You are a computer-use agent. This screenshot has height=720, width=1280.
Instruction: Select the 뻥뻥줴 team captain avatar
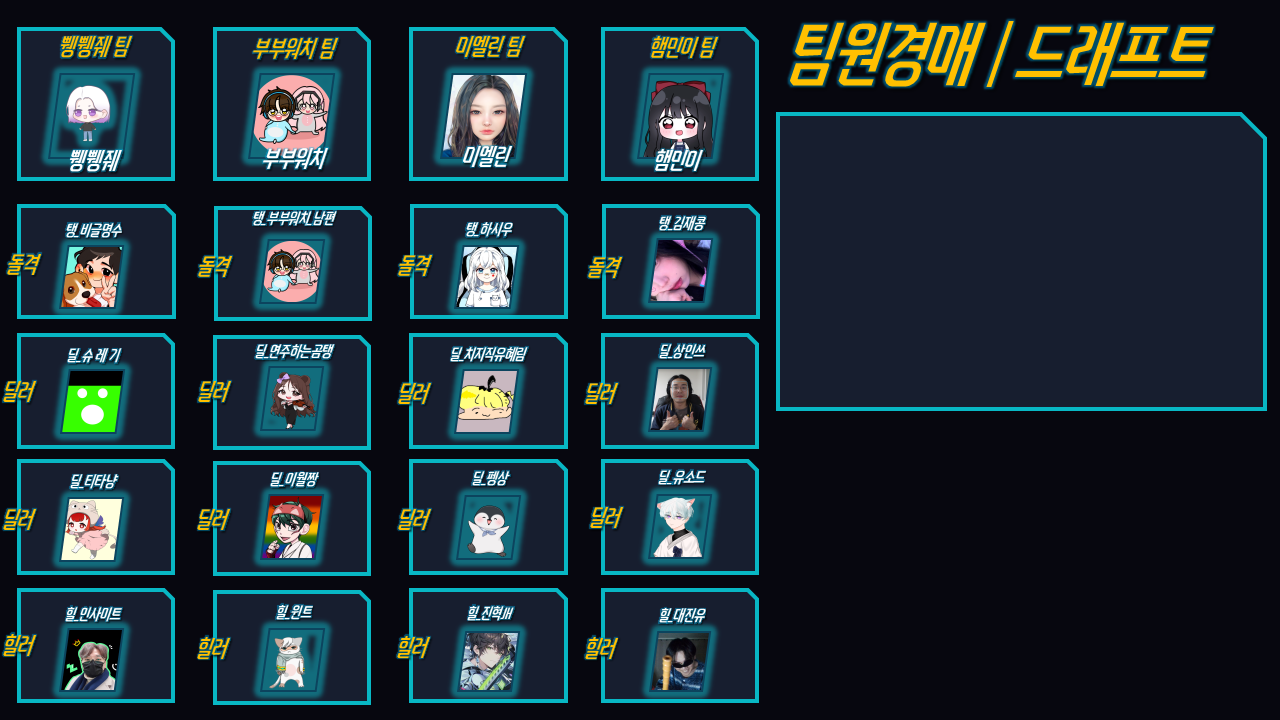[x=88, y=115]
